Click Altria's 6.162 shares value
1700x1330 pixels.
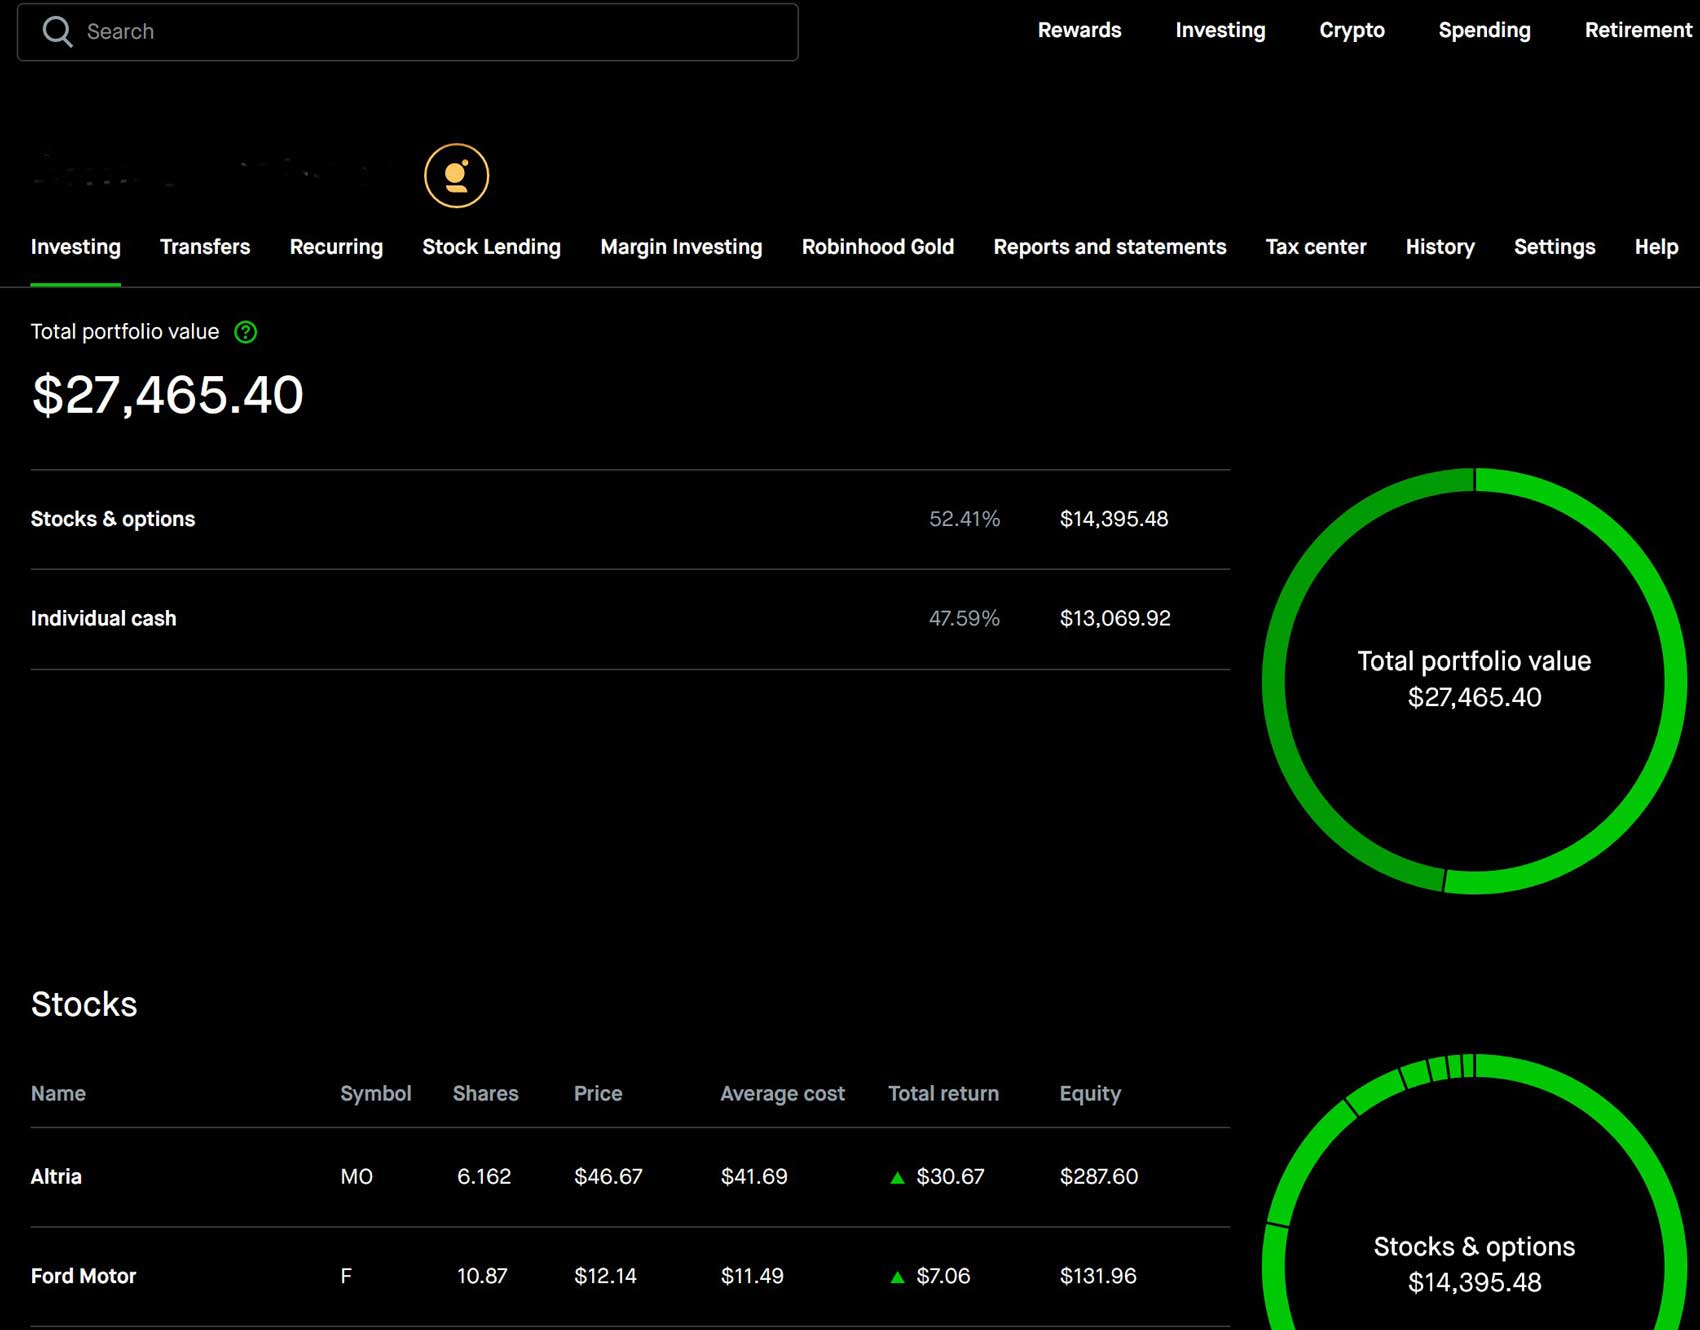(484, 1177)
